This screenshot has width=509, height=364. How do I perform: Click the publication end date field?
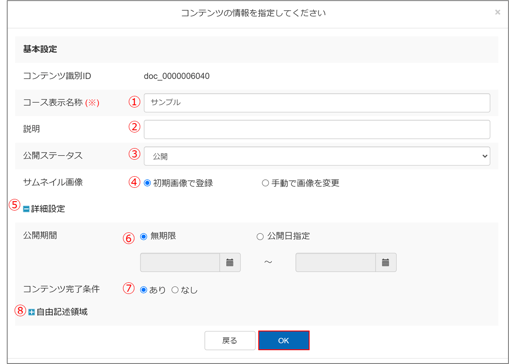[x=336, y=262]
